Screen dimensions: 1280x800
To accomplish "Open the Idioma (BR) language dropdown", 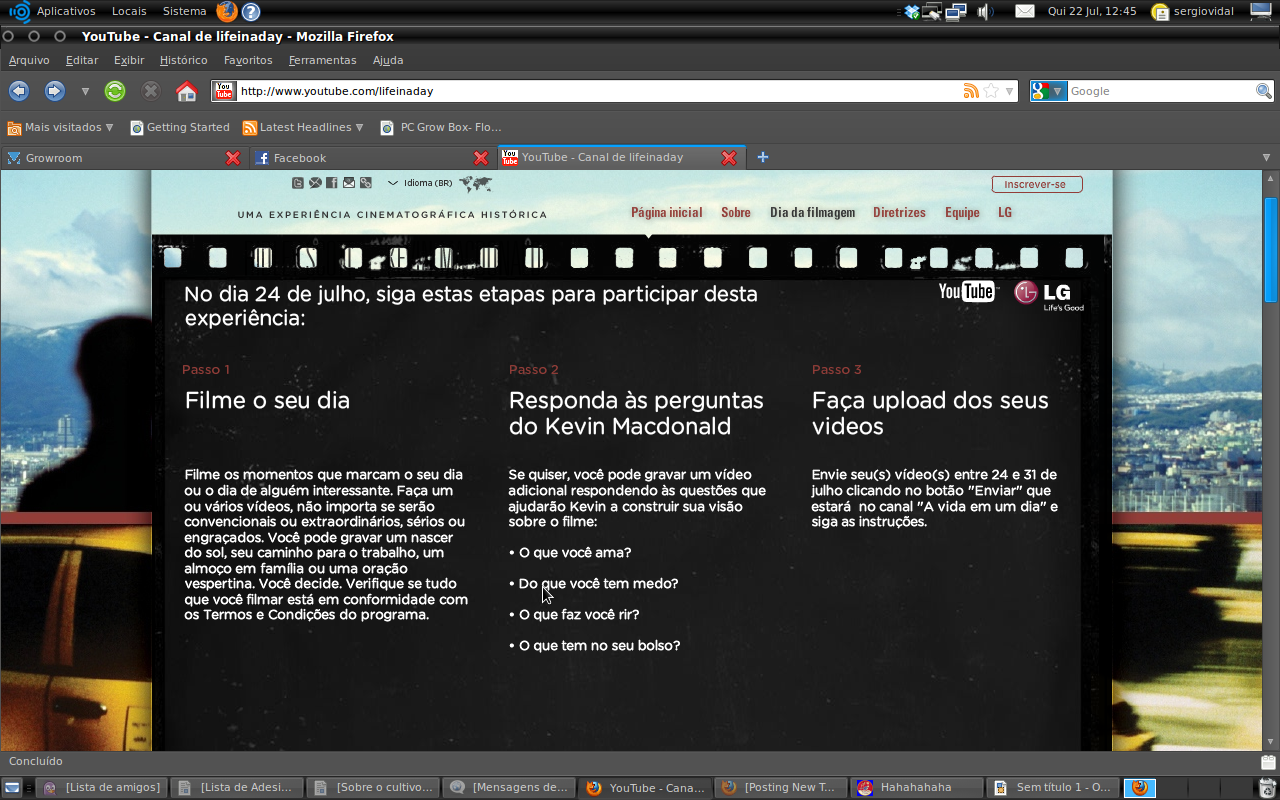I will (x=420, y=183).
